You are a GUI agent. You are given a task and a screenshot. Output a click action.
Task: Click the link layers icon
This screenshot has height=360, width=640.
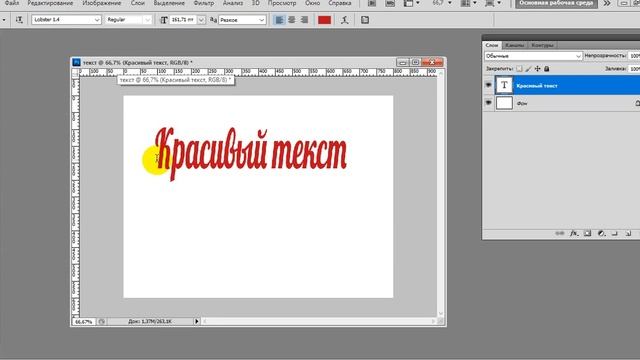click(560, 233)
